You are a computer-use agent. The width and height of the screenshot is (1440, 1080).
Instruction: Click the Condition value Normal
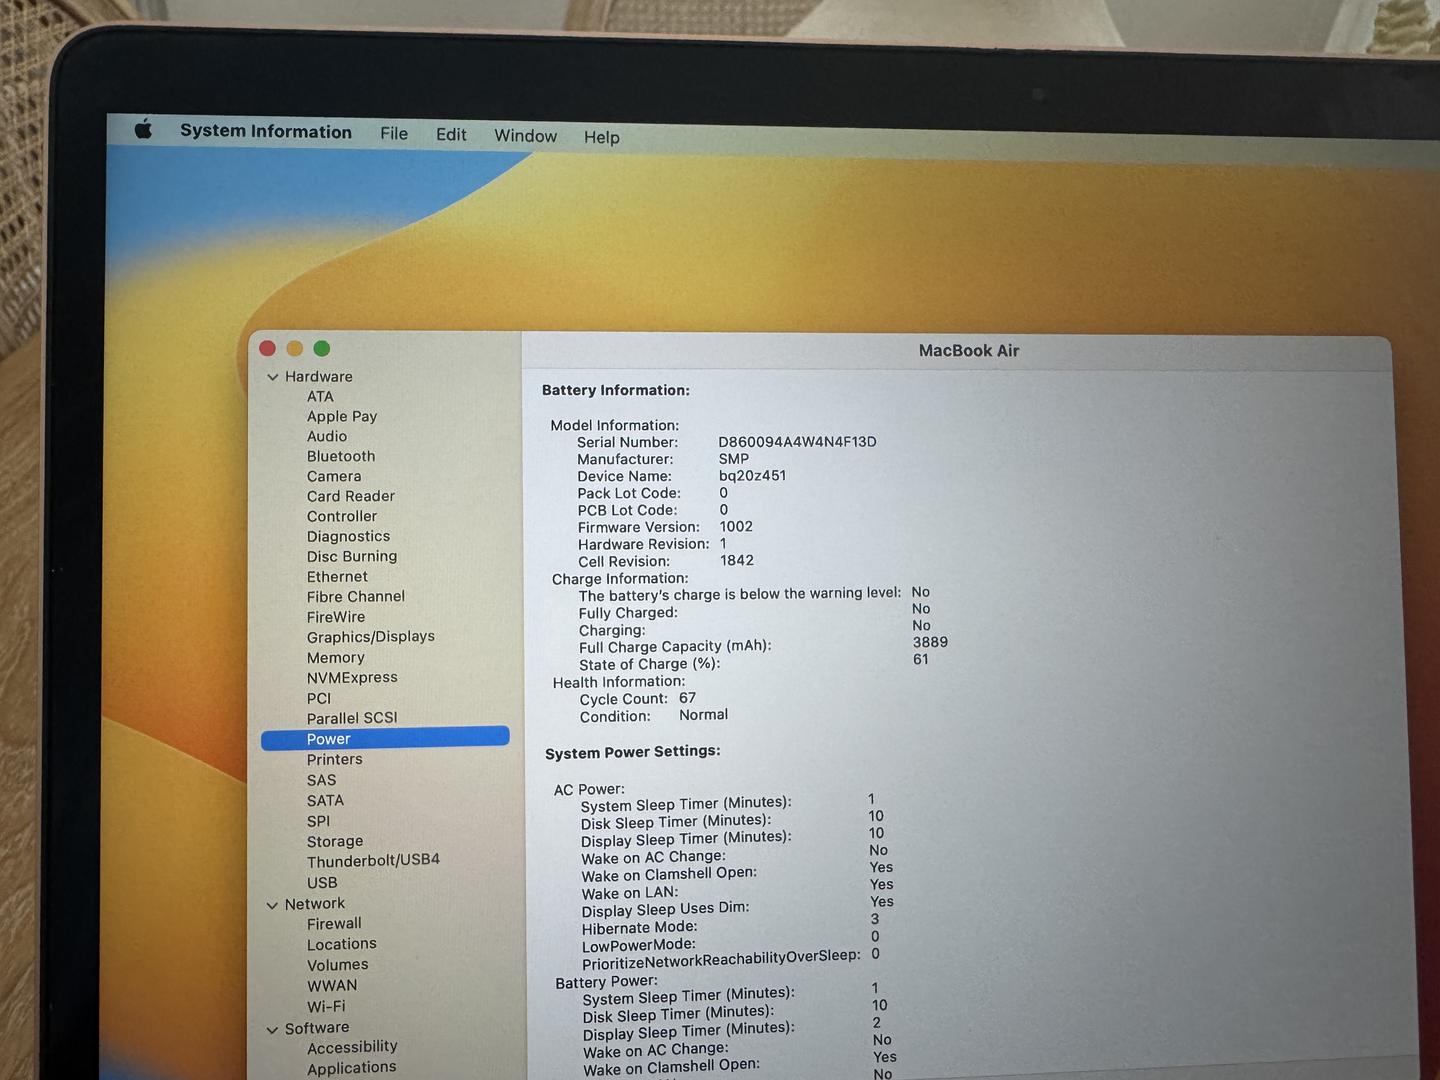[703, 715]
